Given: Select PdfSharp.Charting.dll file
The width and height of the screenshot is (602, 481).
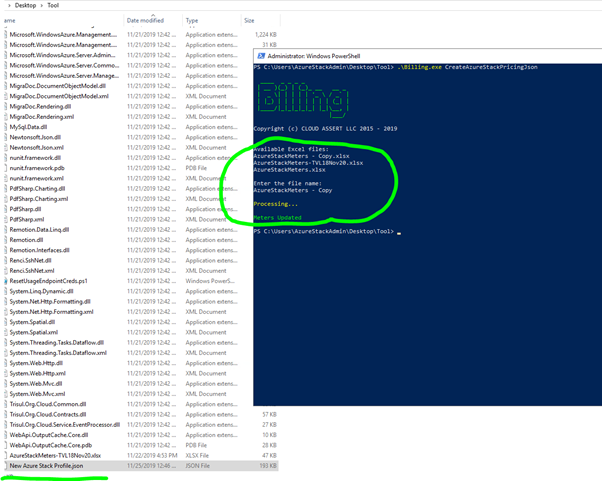Looking at the screenshot, I should (x=37, y=188).
